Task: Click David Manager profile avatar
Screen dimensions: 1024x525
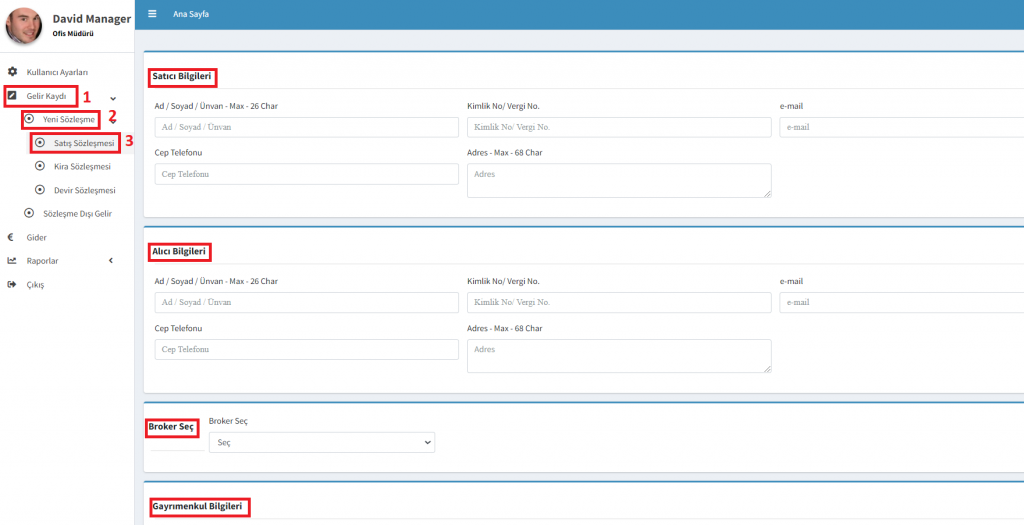Action: (24, 26)
